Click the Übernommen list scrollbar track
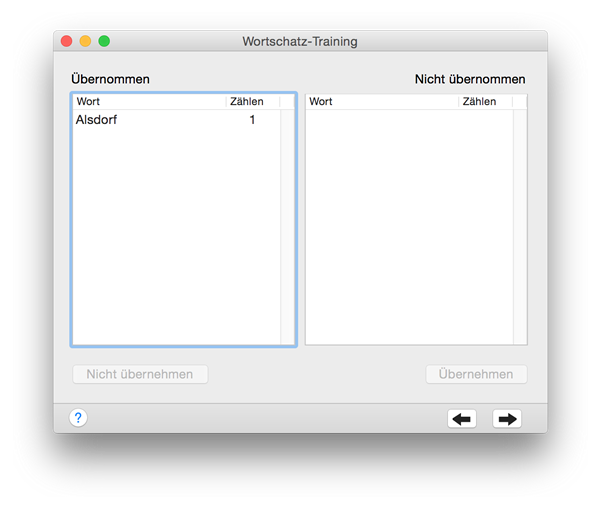This screenshot has width=600, height=508. [287, 227]
